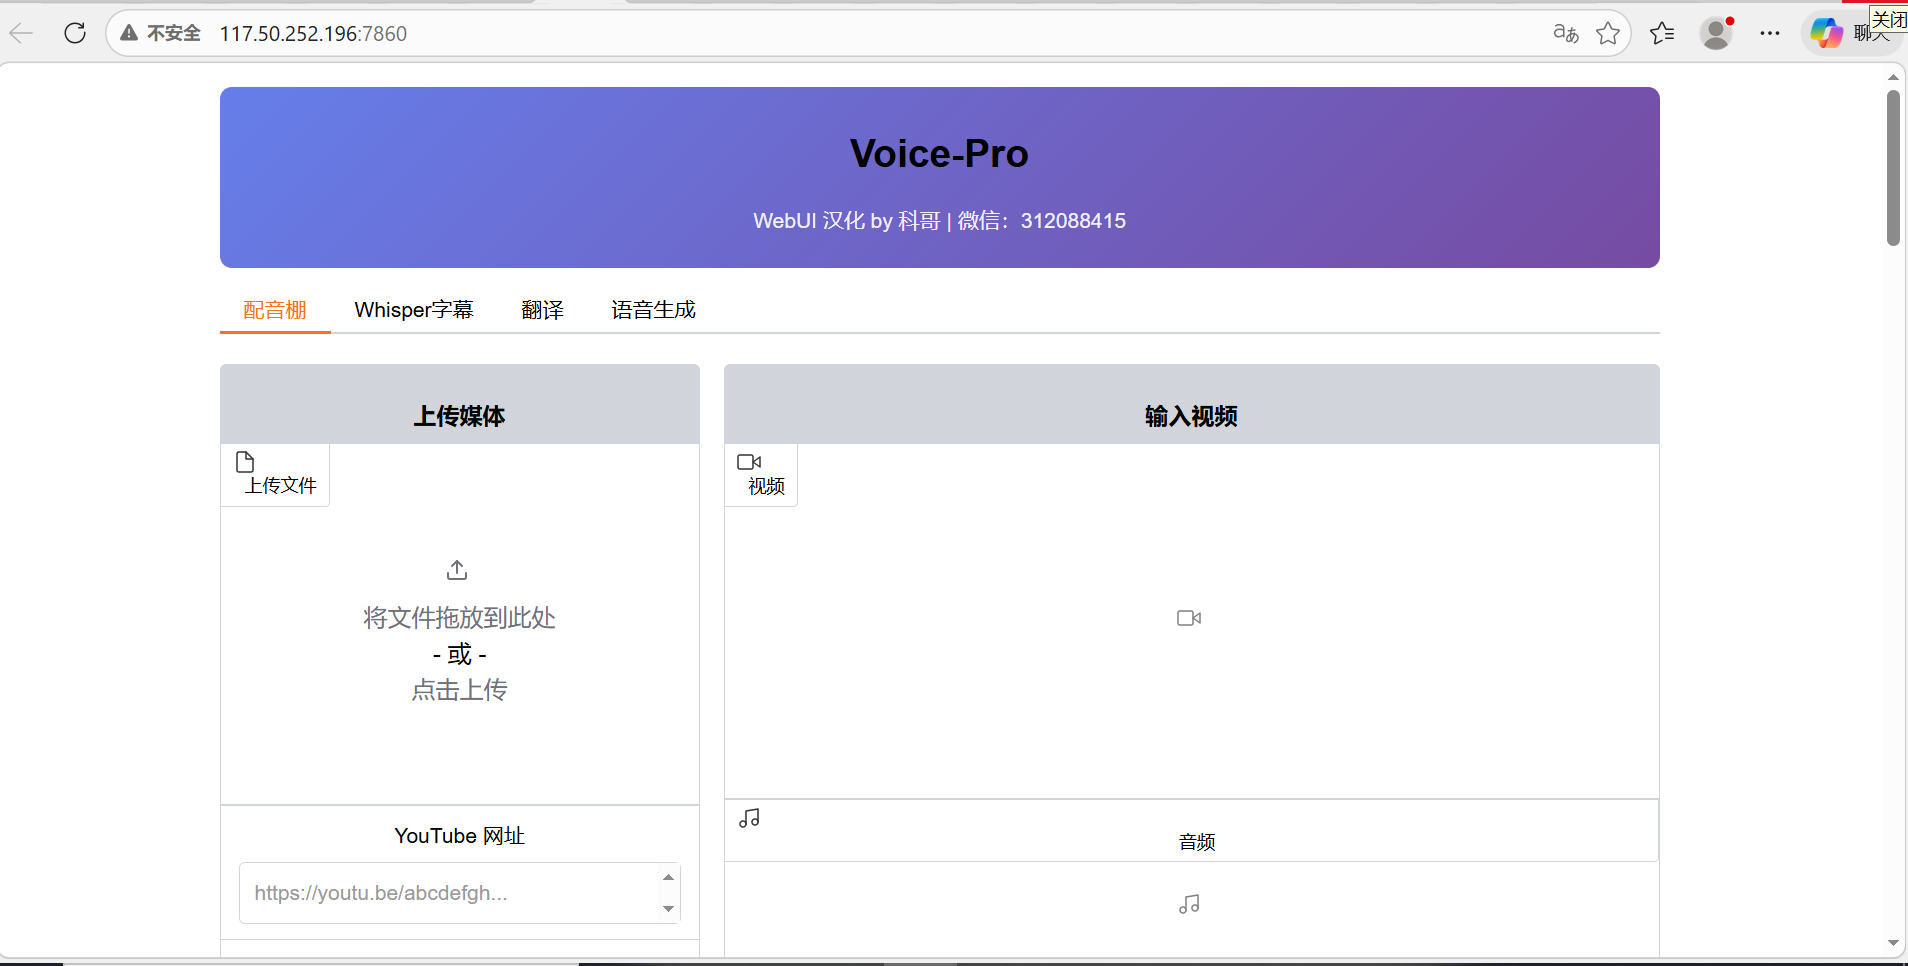Screen dimensions: 1908x966
Task: Select the 配音棚 tab
Action: 275,310
